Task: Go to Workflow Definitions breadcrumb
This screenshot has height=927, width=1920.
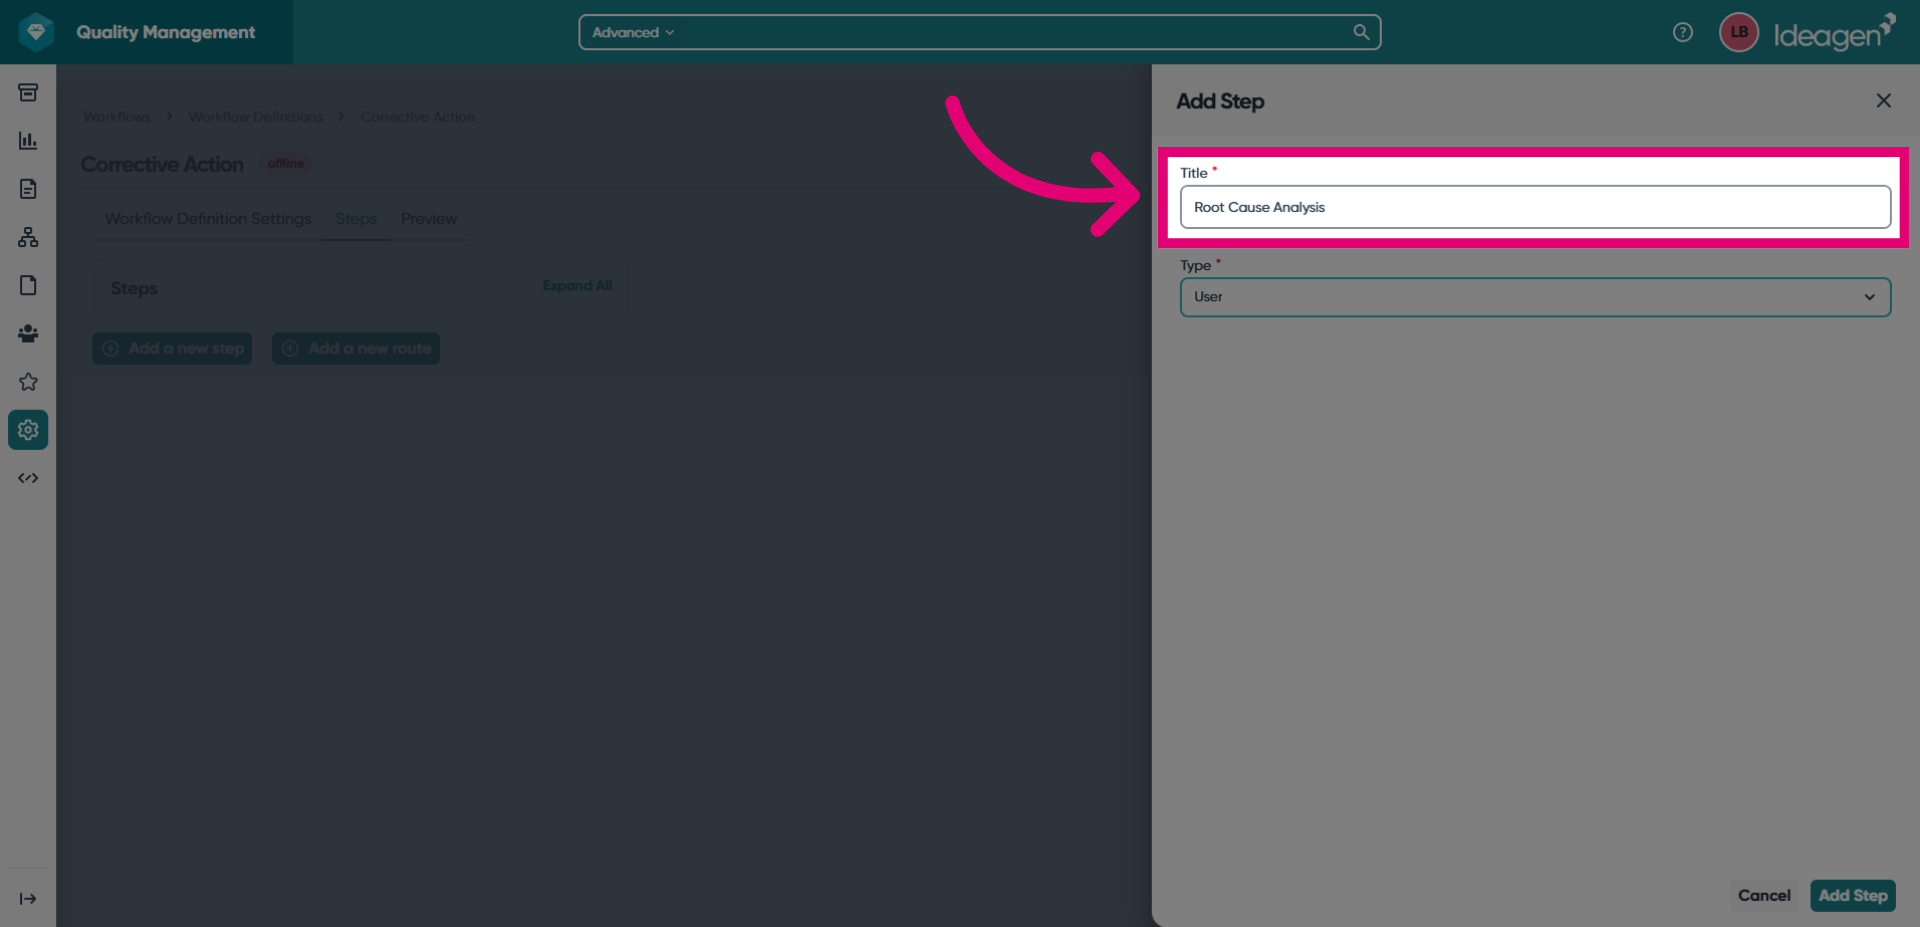Action: [256, 117]
